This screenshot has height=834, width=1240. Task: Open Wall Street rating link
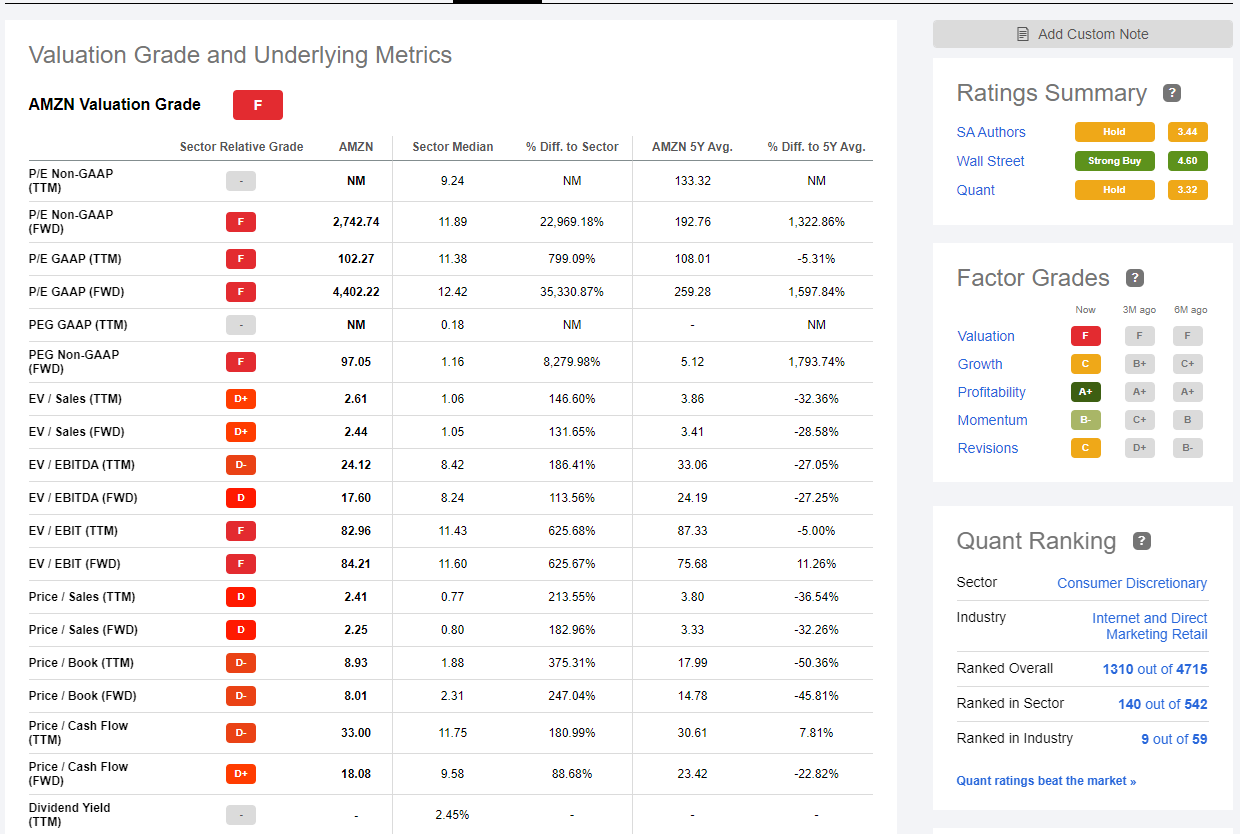coord(991,161)
